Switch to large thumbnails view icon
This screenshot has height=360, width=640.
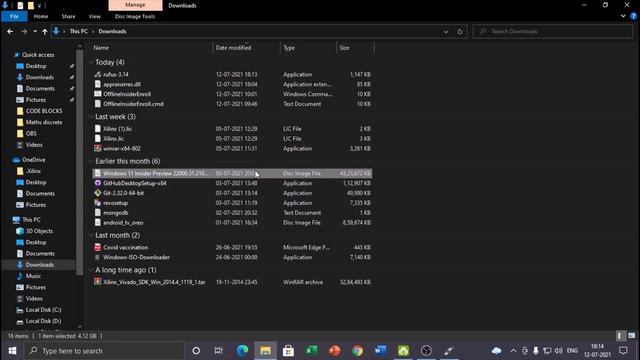(x=631, y=336)
